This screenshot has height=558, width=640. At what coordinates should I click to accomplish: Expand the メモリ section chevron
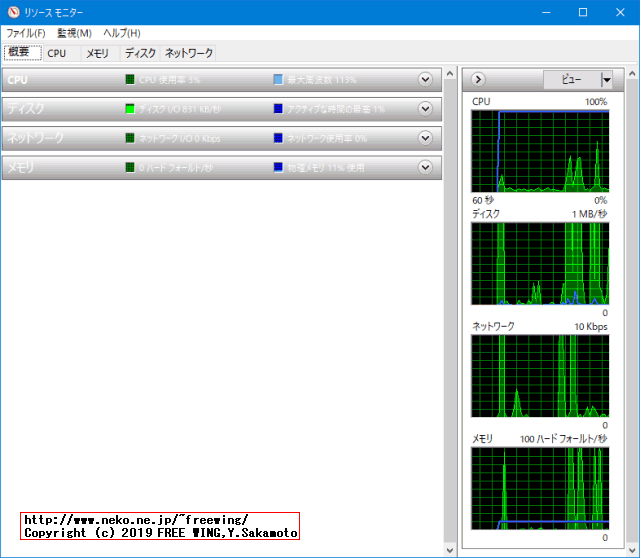[425, 168]
